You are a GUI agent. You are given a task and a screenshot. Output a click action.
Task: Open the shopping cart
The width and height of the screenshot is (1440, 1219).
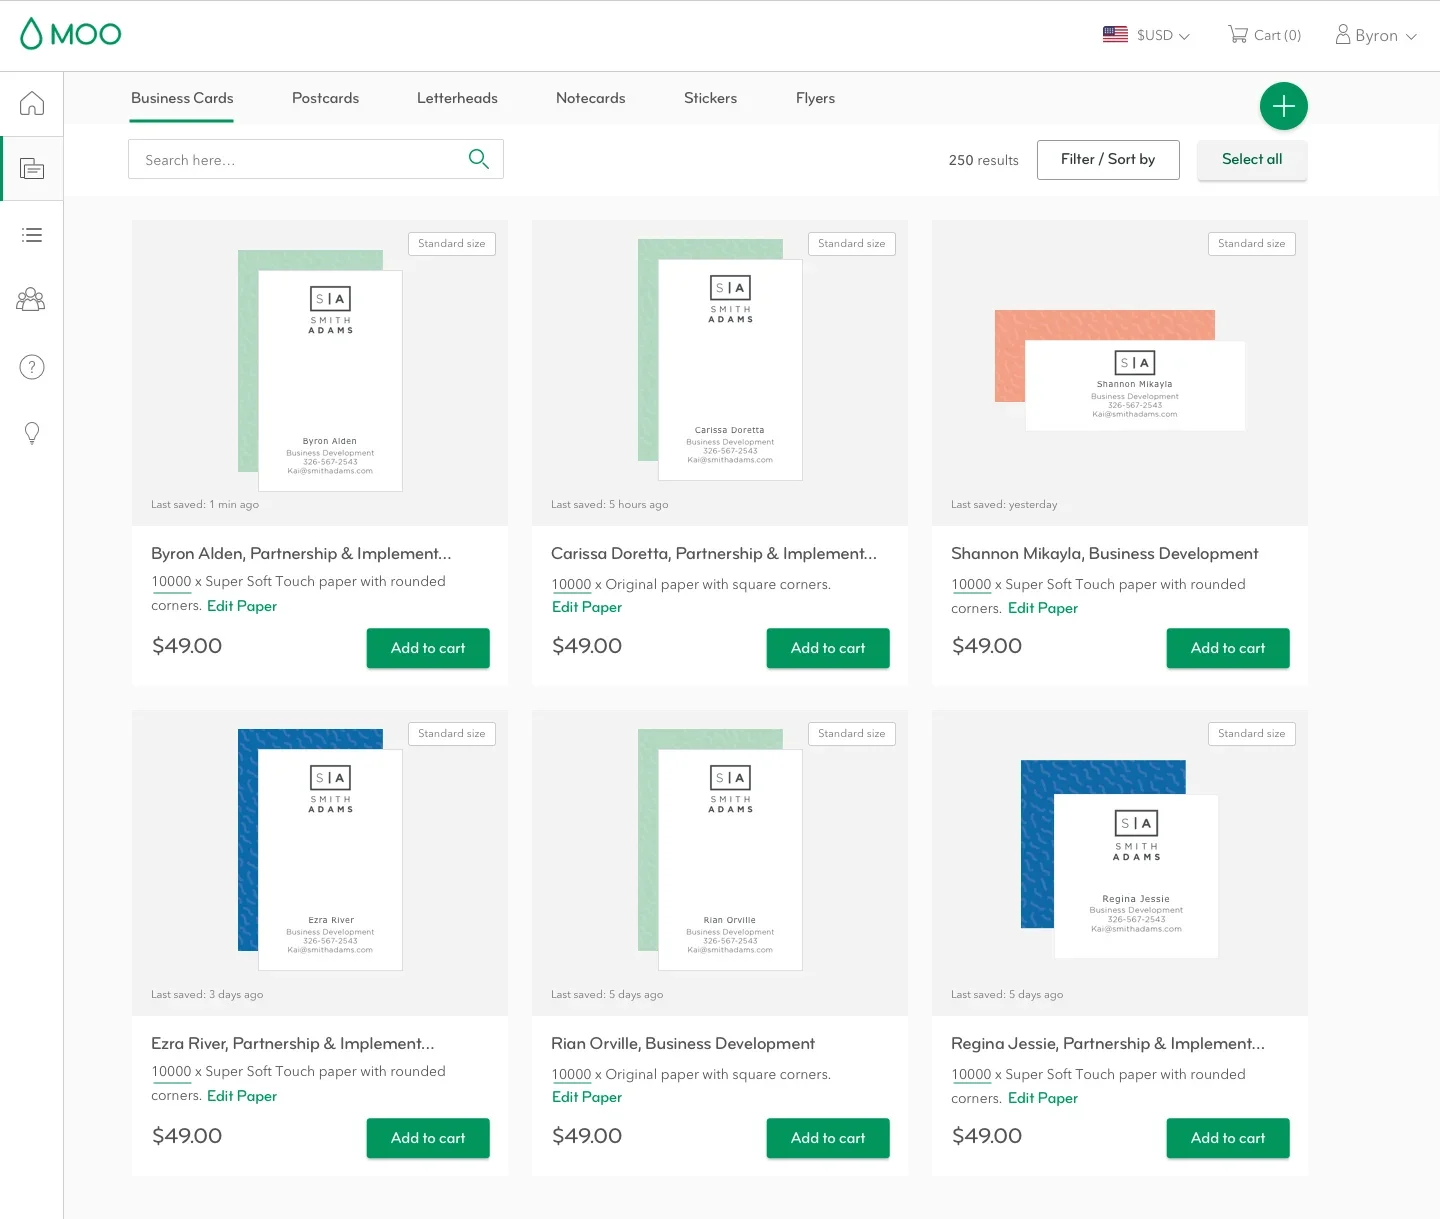coord(1264,35)
